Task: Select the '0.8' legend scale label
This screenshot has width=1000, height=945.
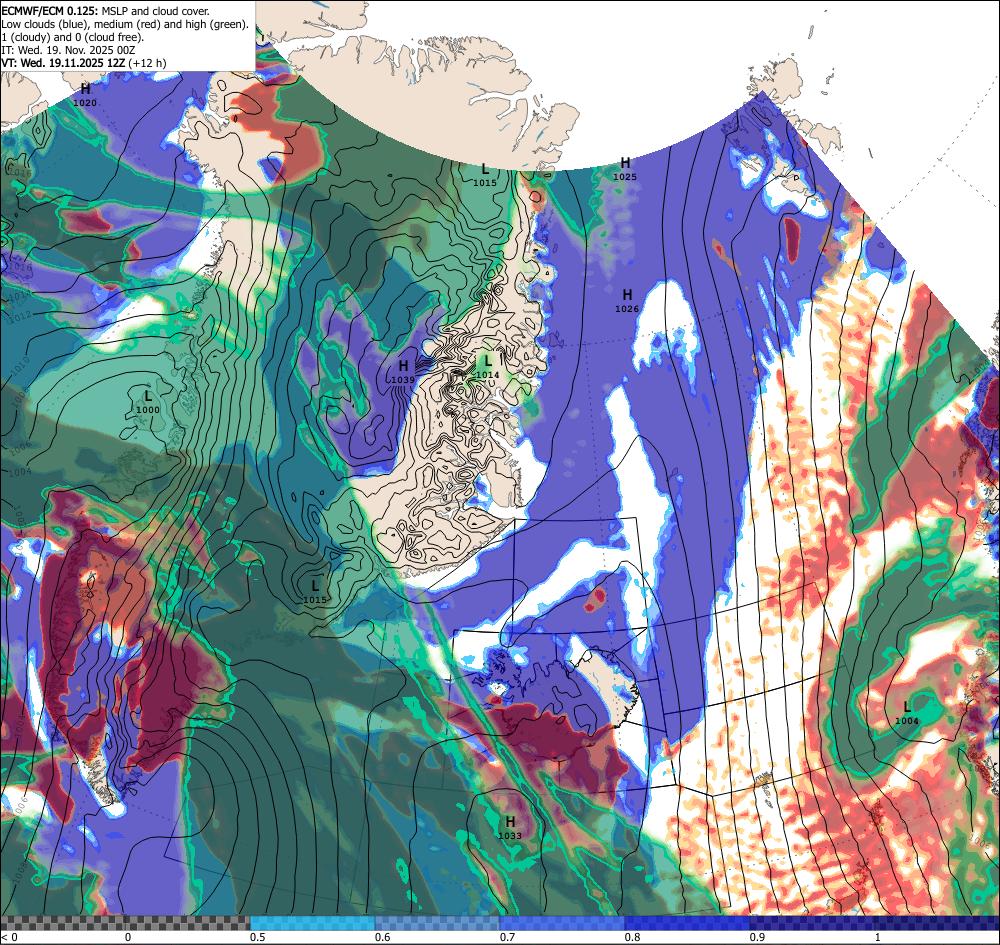Action: 633,937
